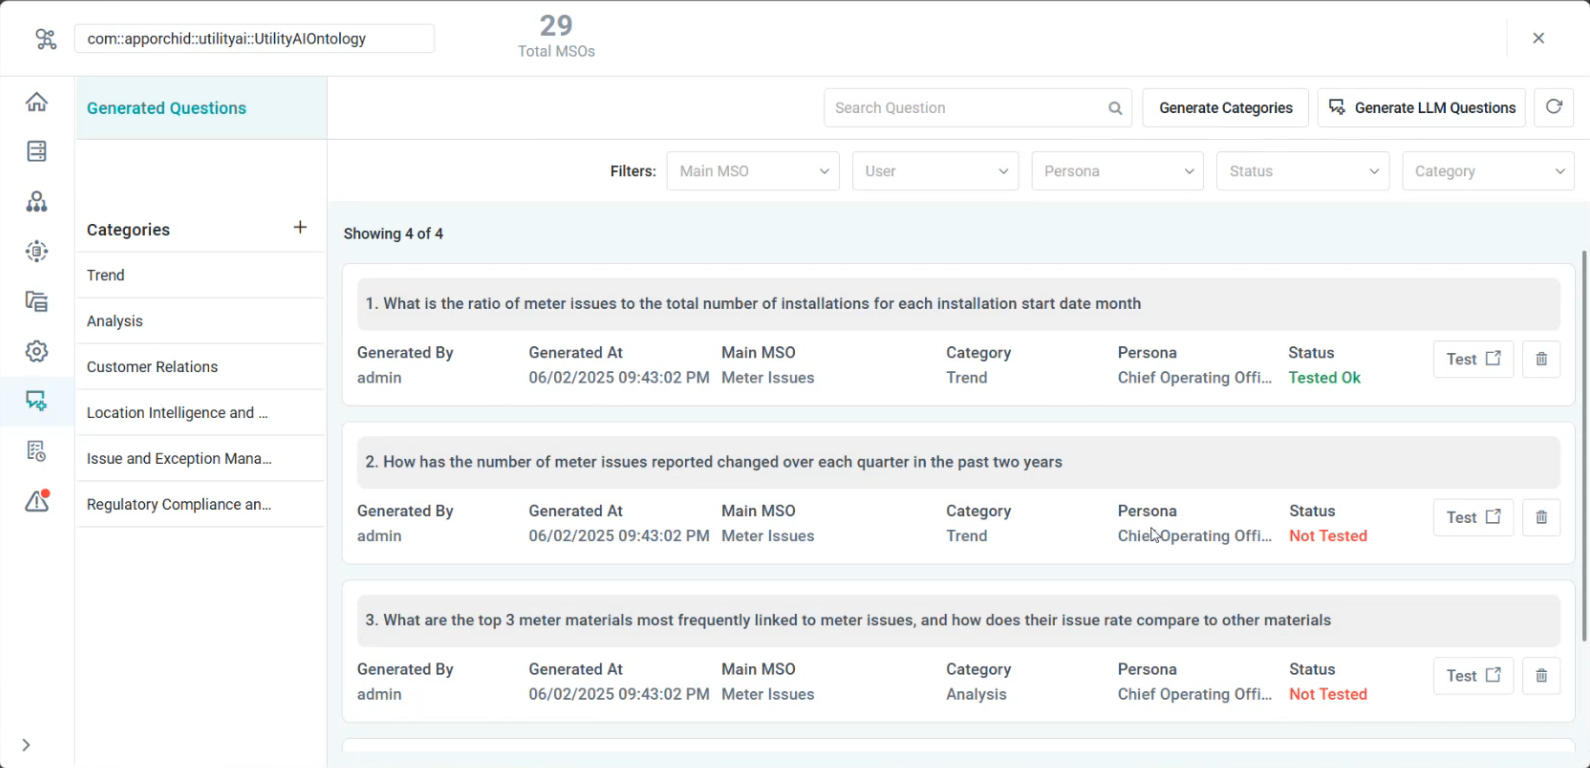This screenshot has width=1590, height=768.
Task: Delete question 3 using its trash icon
Action: (x=1541, y=676)
